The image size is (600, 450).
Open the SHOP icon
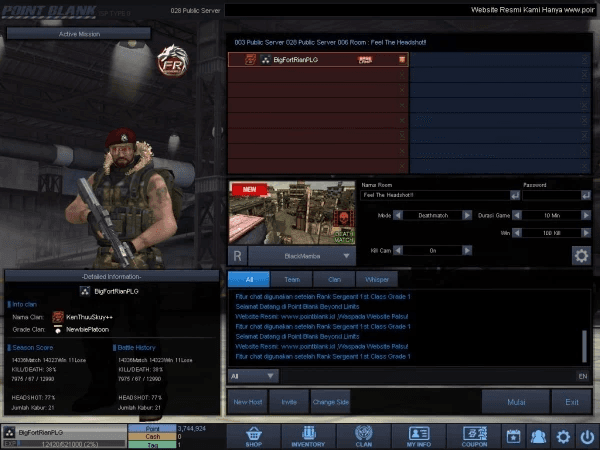[x=253, y=437]
